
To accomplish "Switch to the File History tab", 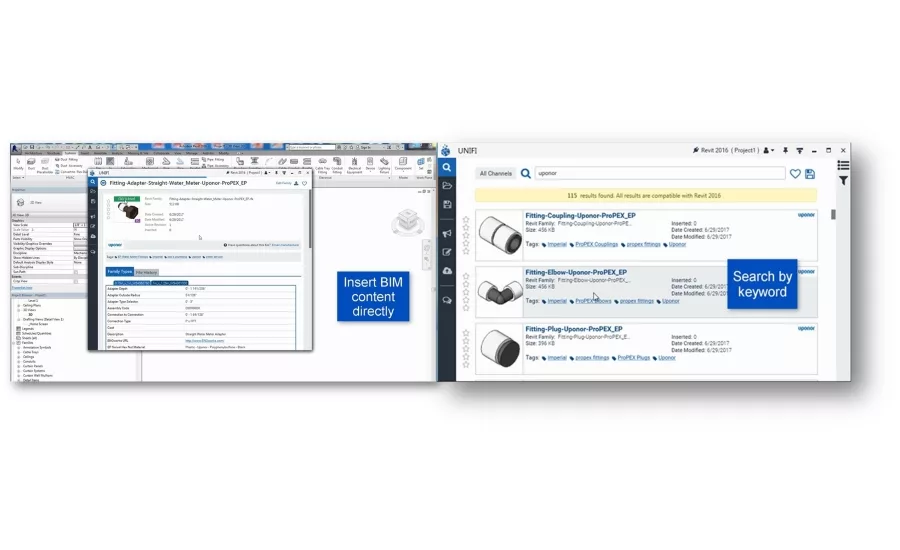I will [146, 272].
